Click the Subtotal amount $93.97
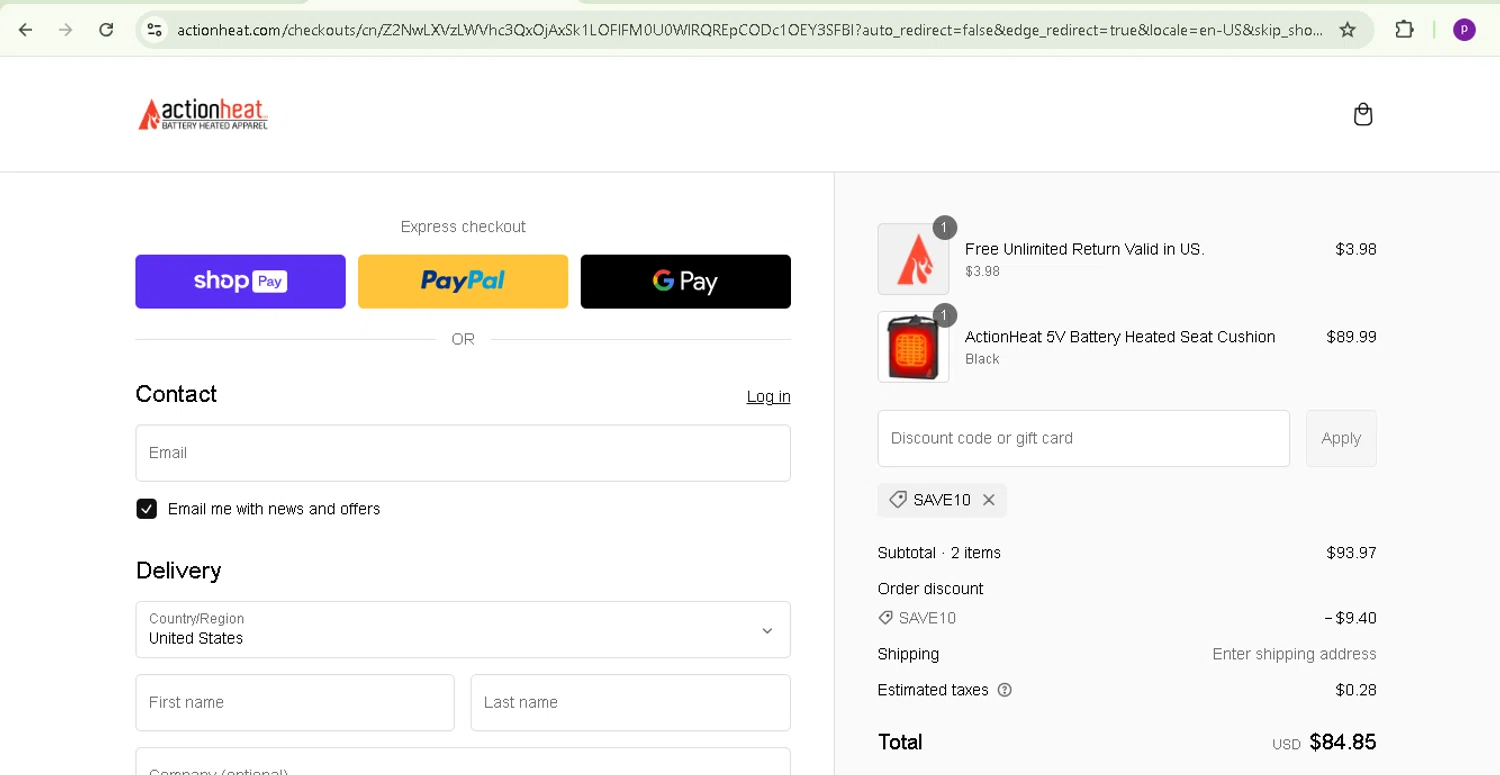 1351,553
